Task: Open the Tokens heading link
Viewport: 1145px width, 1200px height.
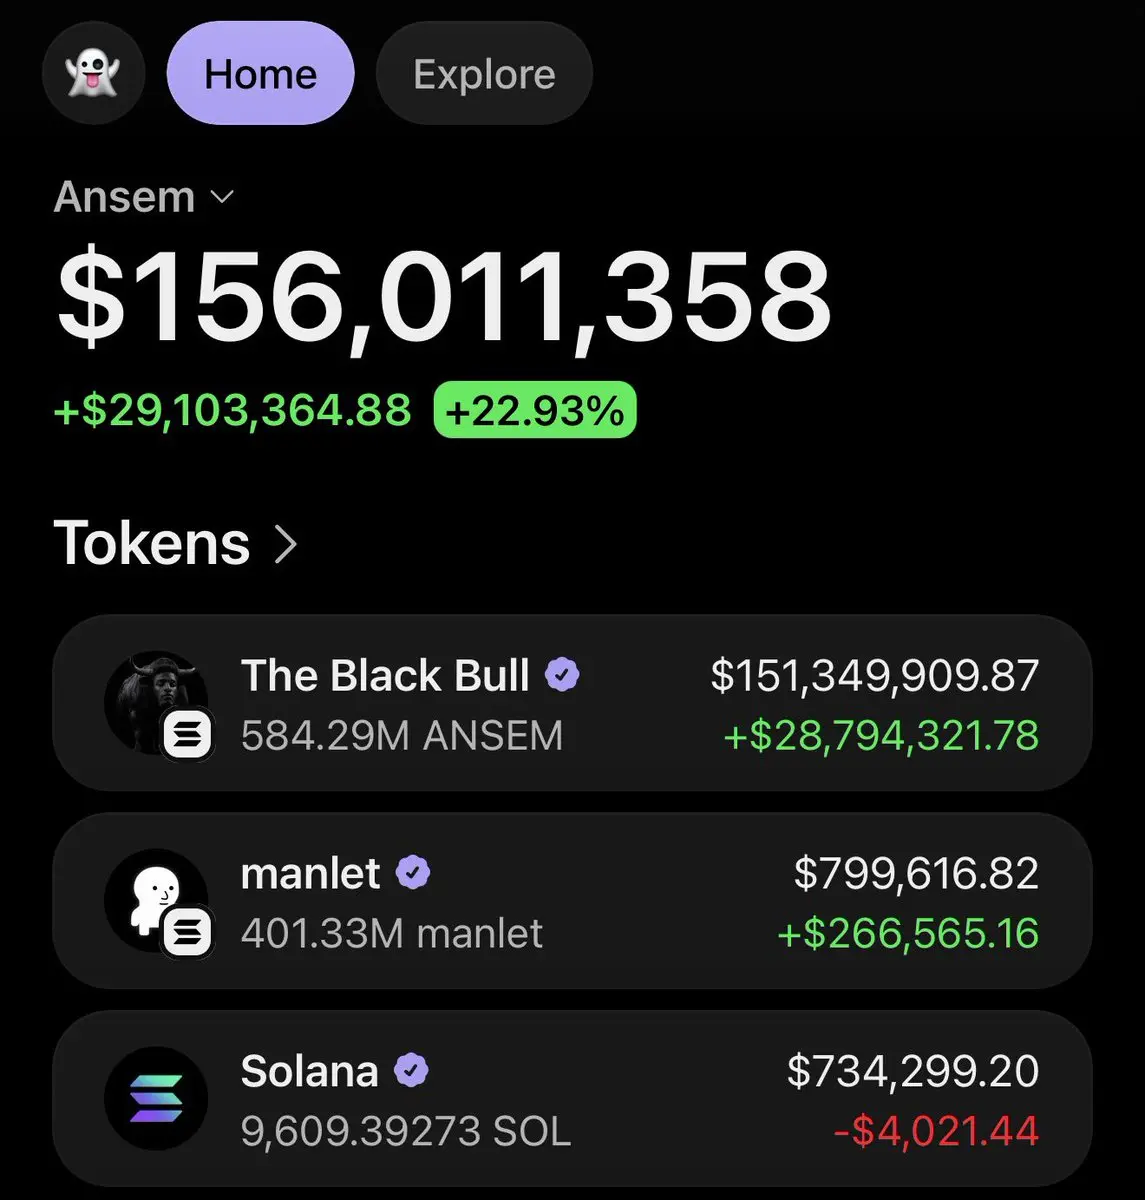Action: click(x=176, y=543)
